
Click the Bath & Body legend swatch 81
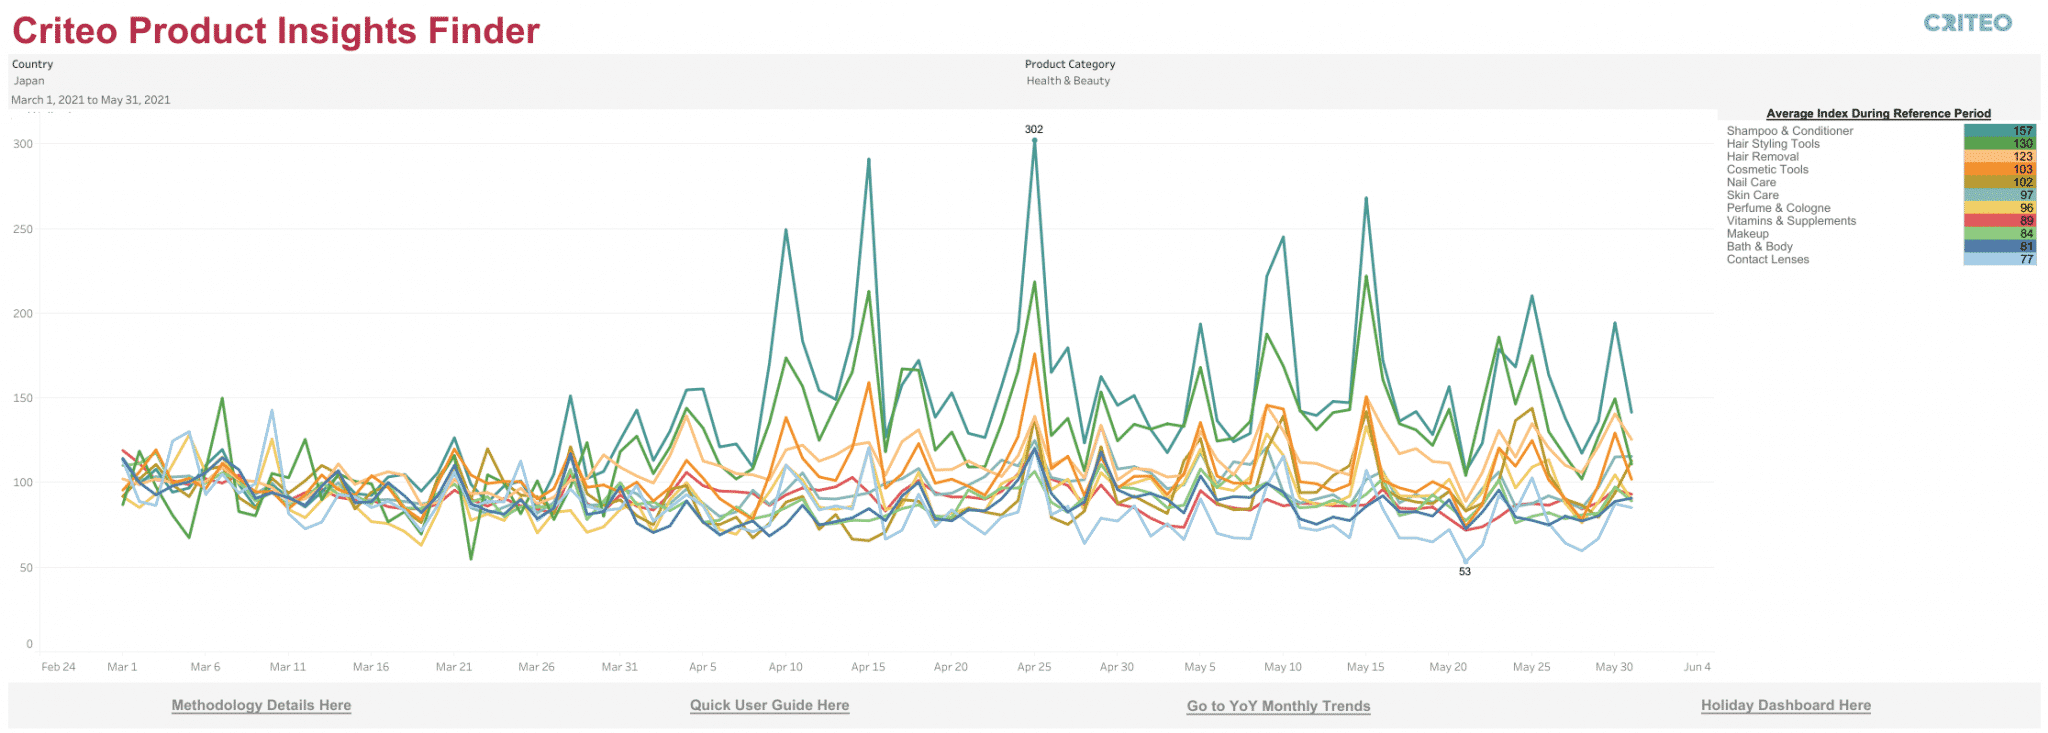click(1999, 247)
